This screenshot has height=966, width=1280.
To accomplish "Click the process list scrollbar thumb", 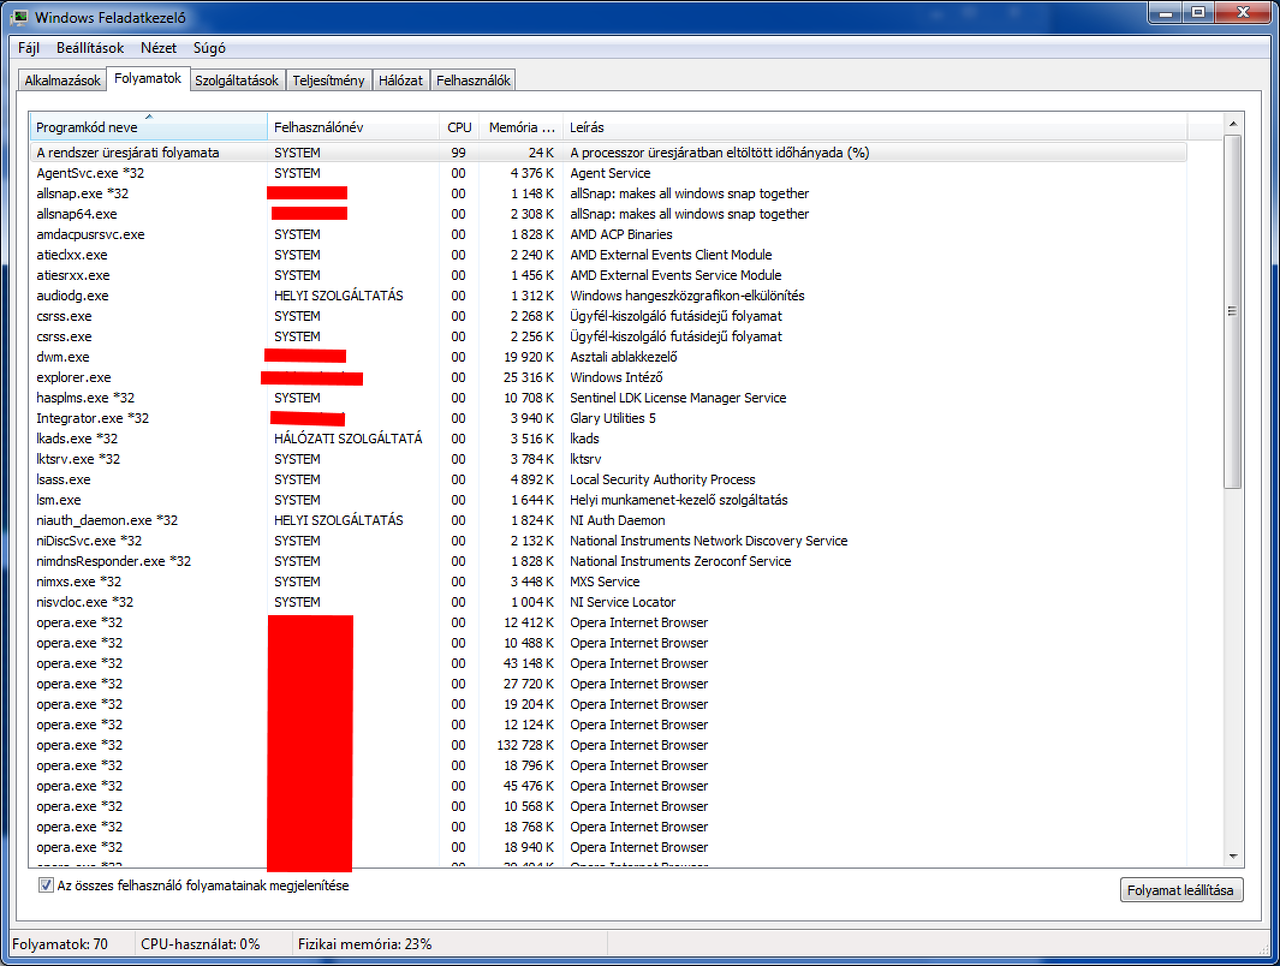I will [x=1233, y=311].
